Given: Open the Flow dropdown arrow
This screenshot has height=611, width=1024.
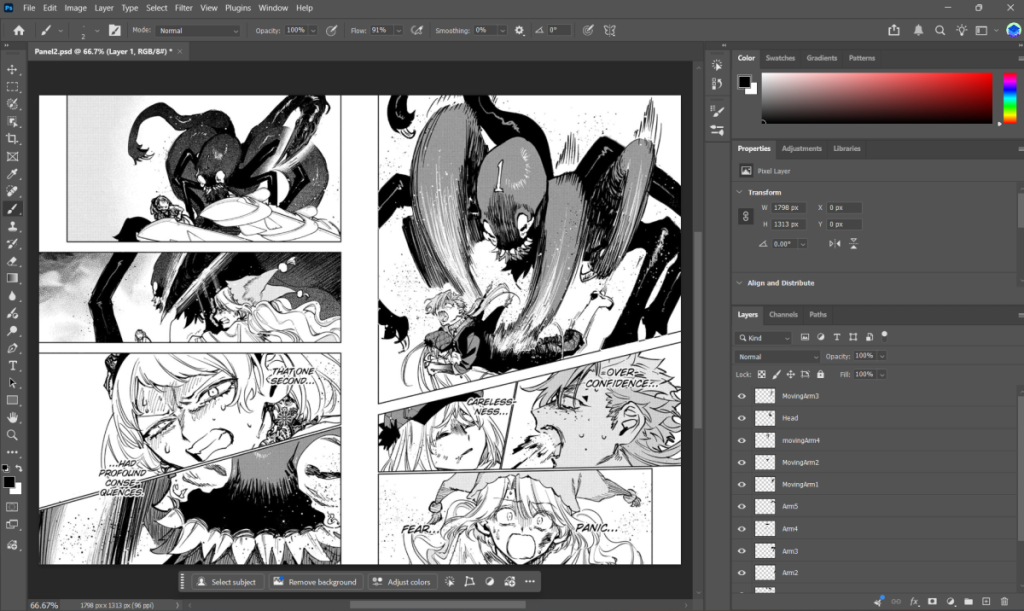Looking at the screenshot, I should (398, 31).
